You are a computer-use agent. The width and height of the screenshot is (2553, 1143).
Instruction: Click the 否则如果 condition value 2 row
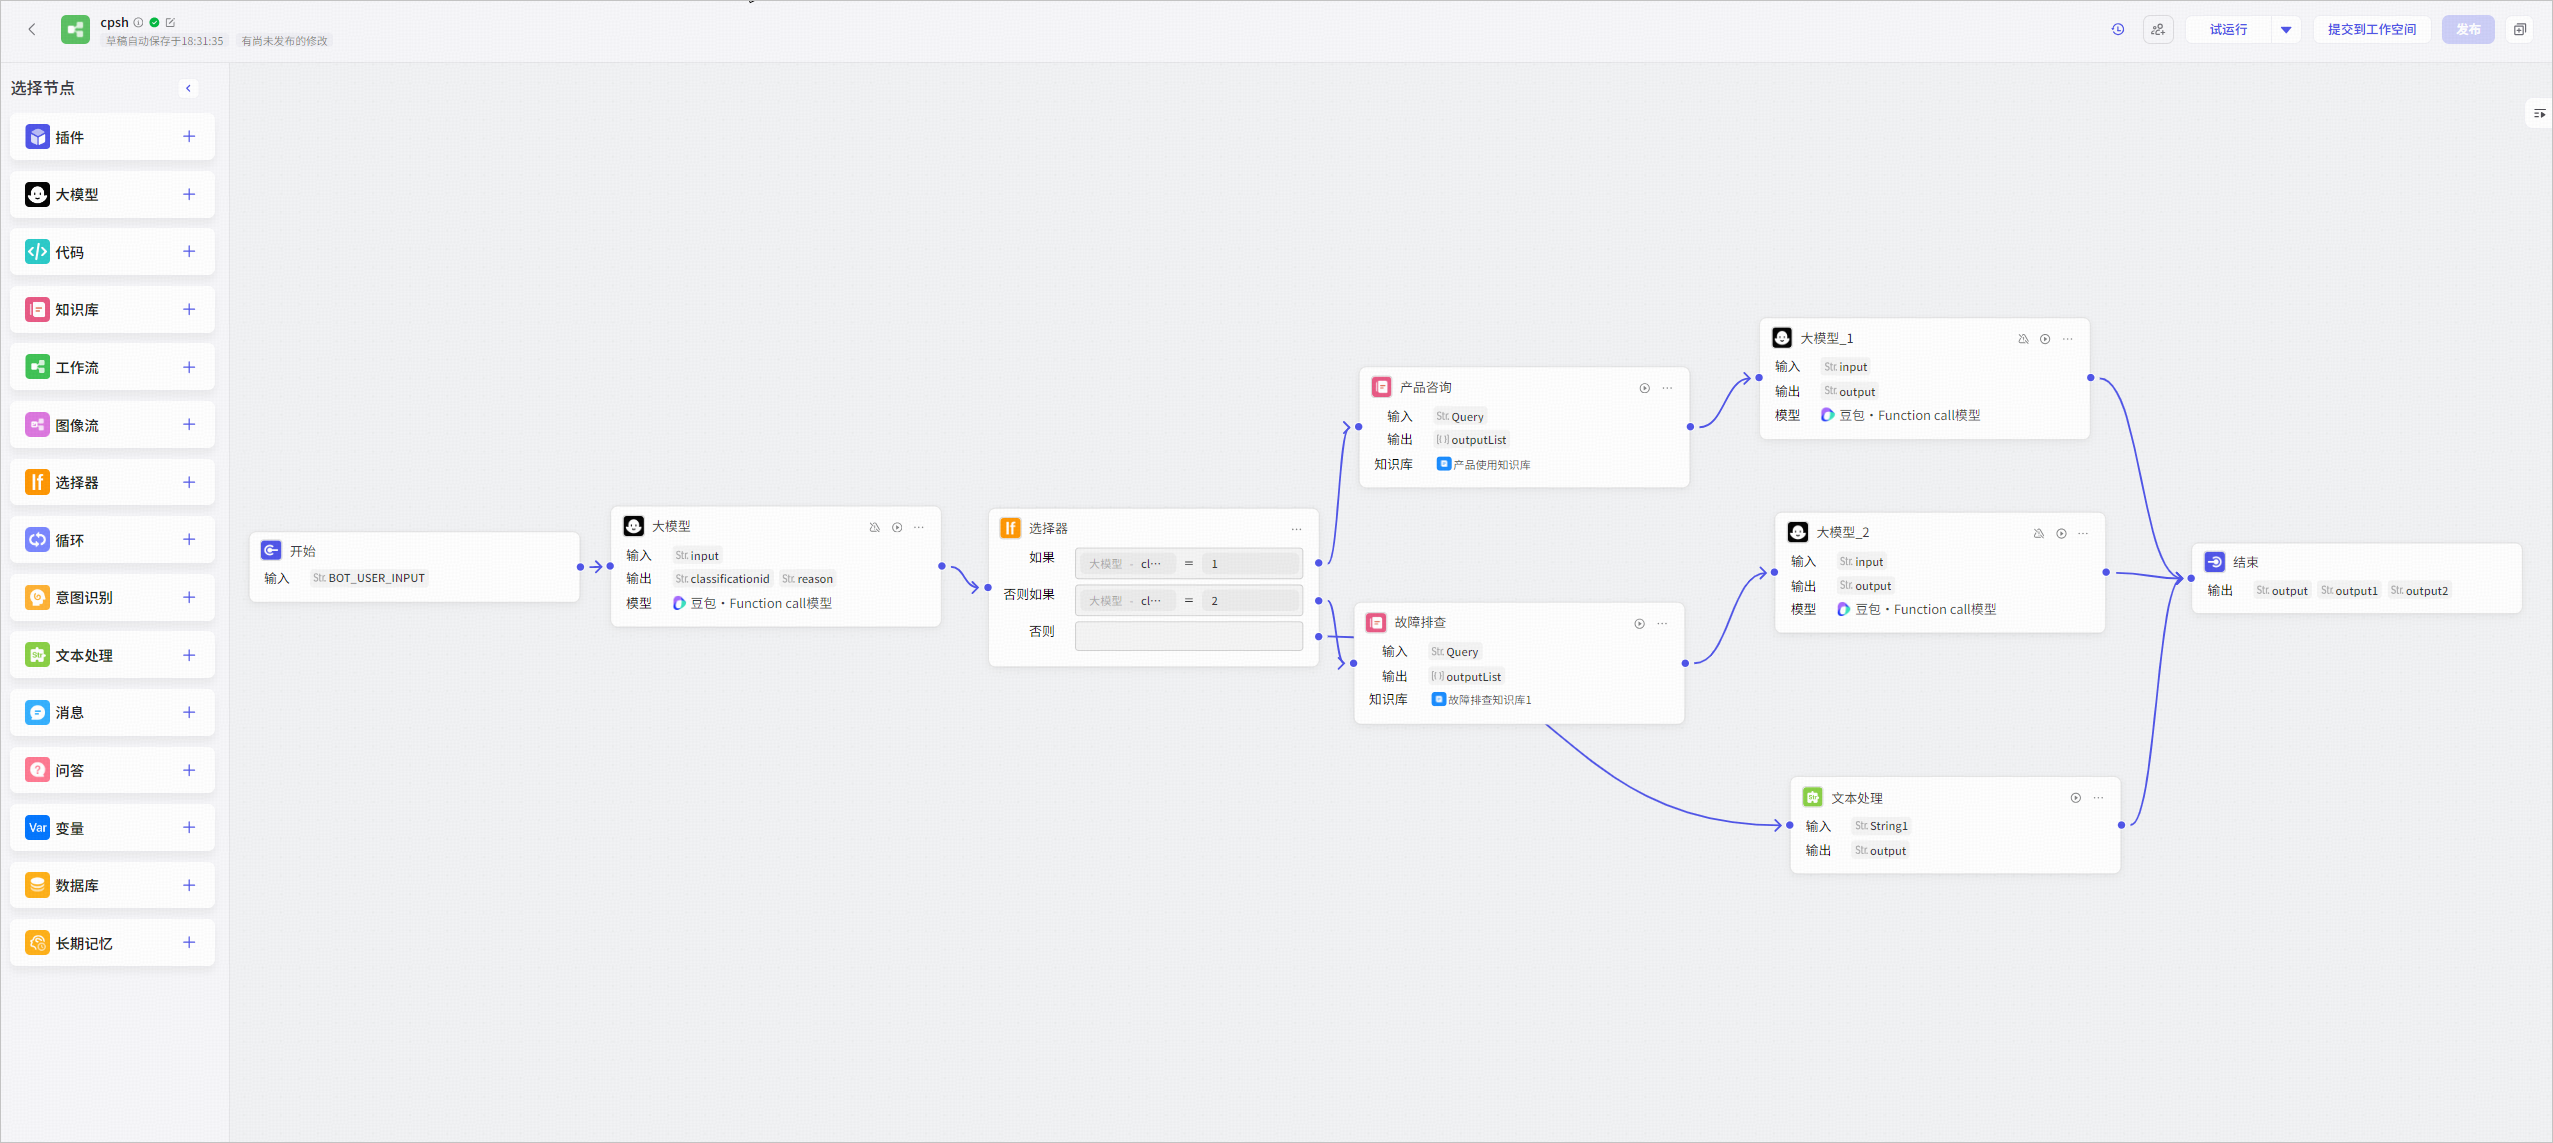point(1188,601)
